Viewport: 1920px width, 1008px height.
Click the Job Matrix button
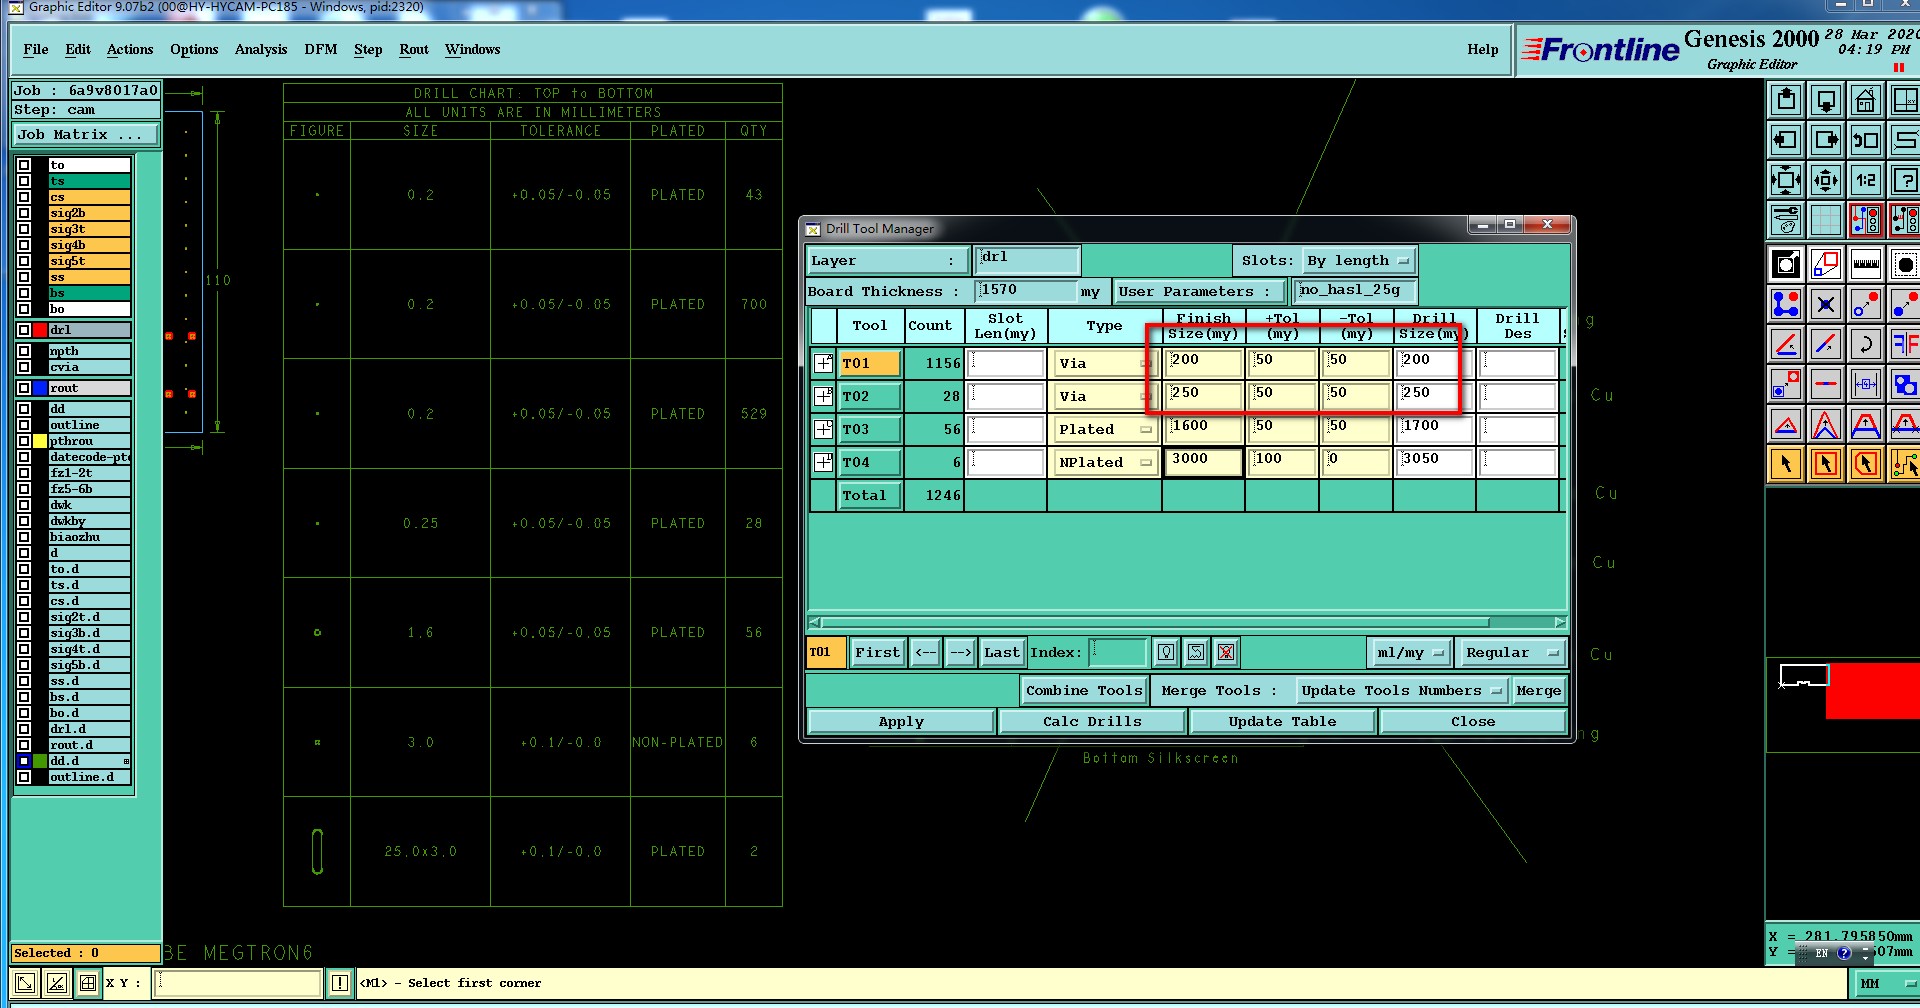(x=86, y=135)
